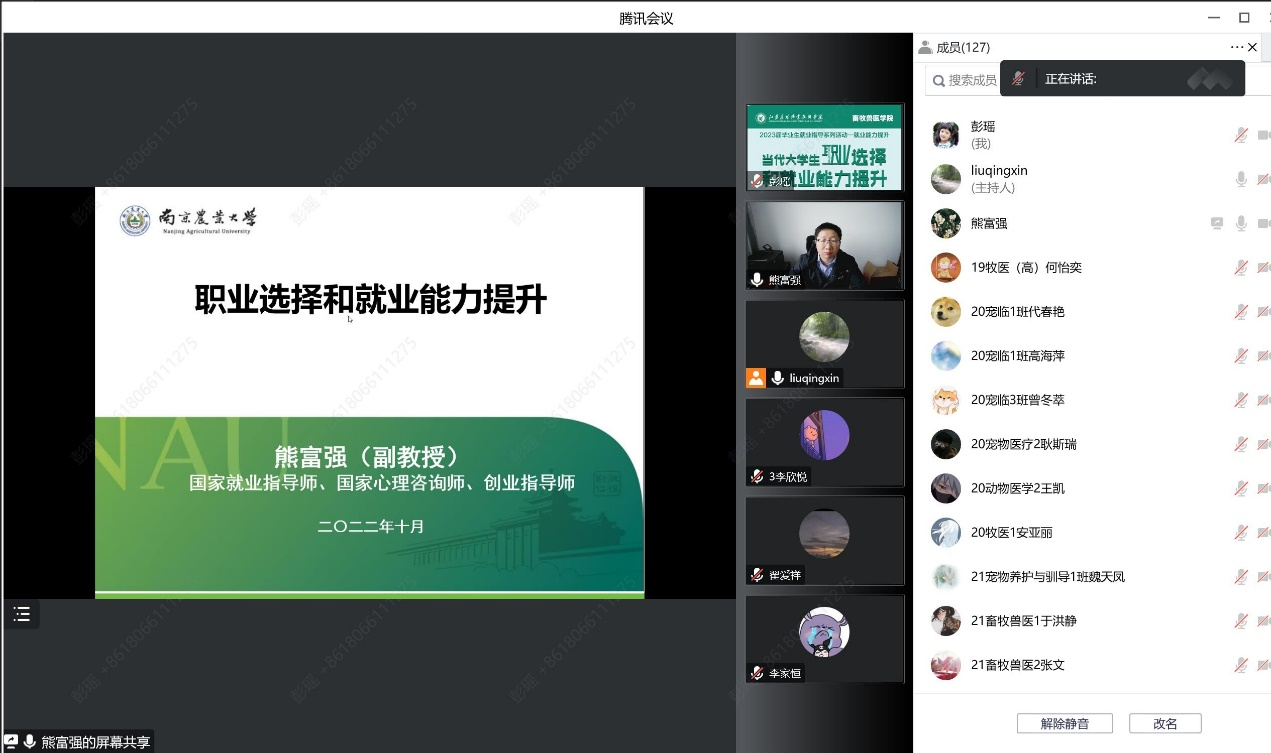The width and height of the screenshot is (1271, 753).
Task: Select 熊富强's camera video thumbnail
Action: point(825,246)
